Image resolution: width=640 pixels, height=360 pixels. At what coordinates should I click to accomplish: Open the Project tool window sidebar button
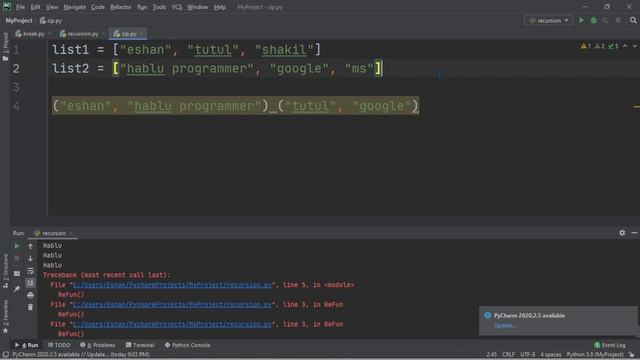point(5,47)
